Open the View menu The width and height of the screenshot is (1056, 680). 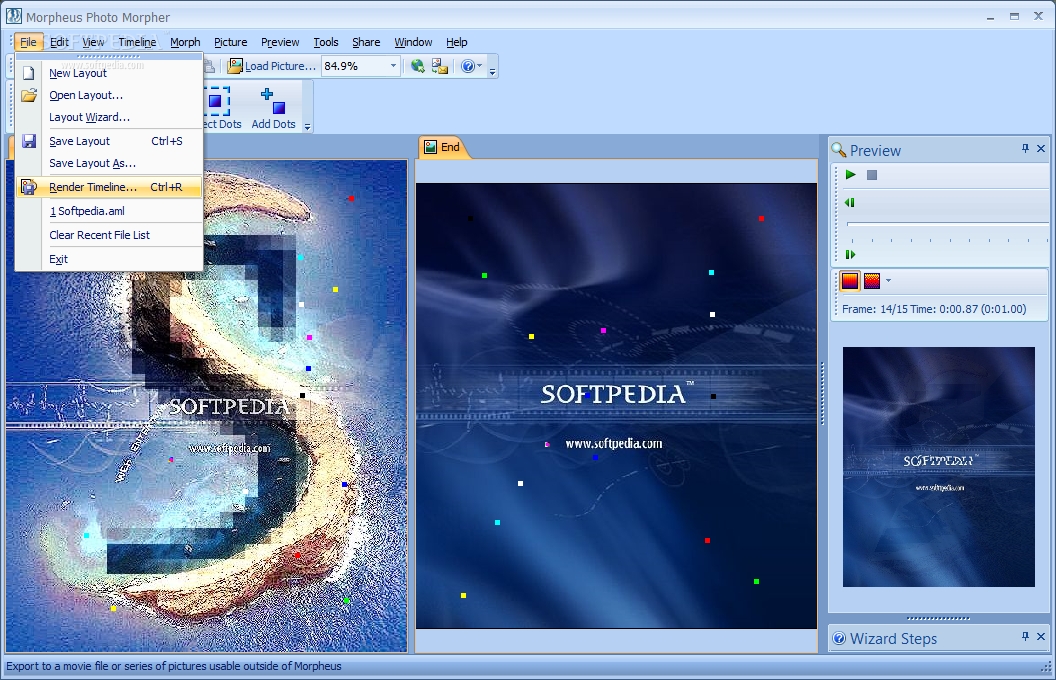[93, 42]
